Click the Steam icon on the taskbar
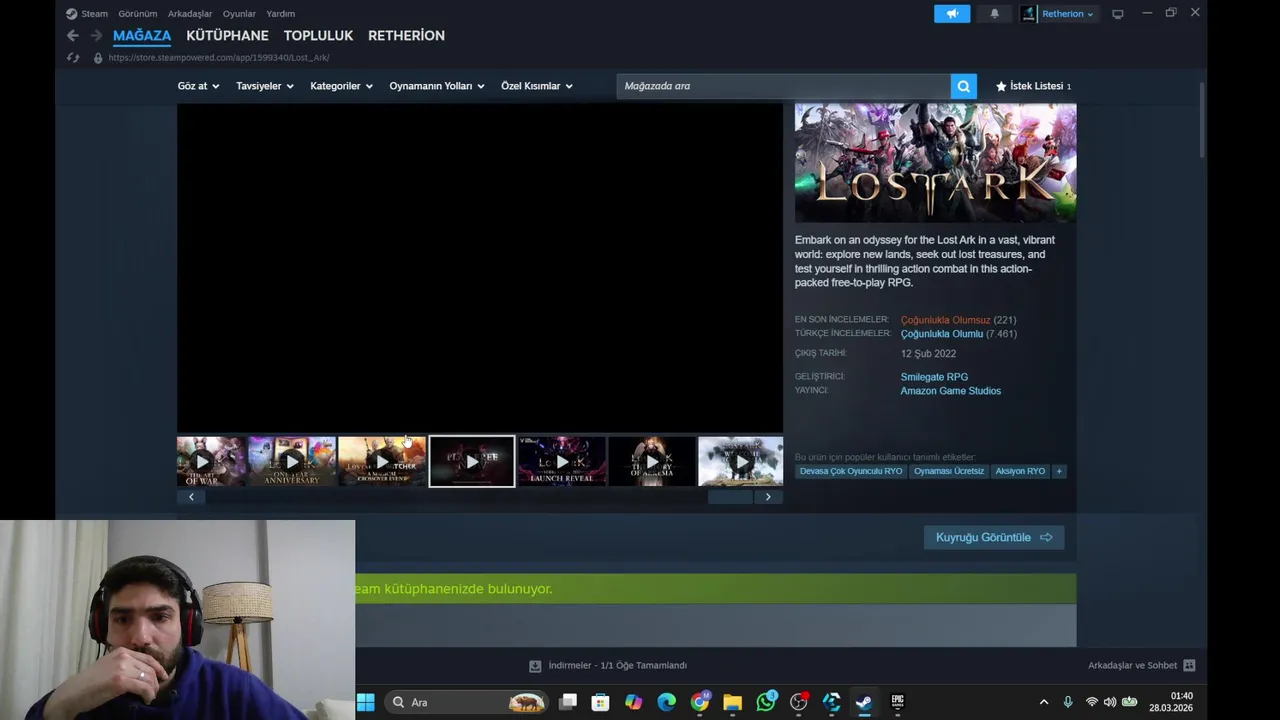This screenshot has width=1280, height=720. [x=864, y=702]
